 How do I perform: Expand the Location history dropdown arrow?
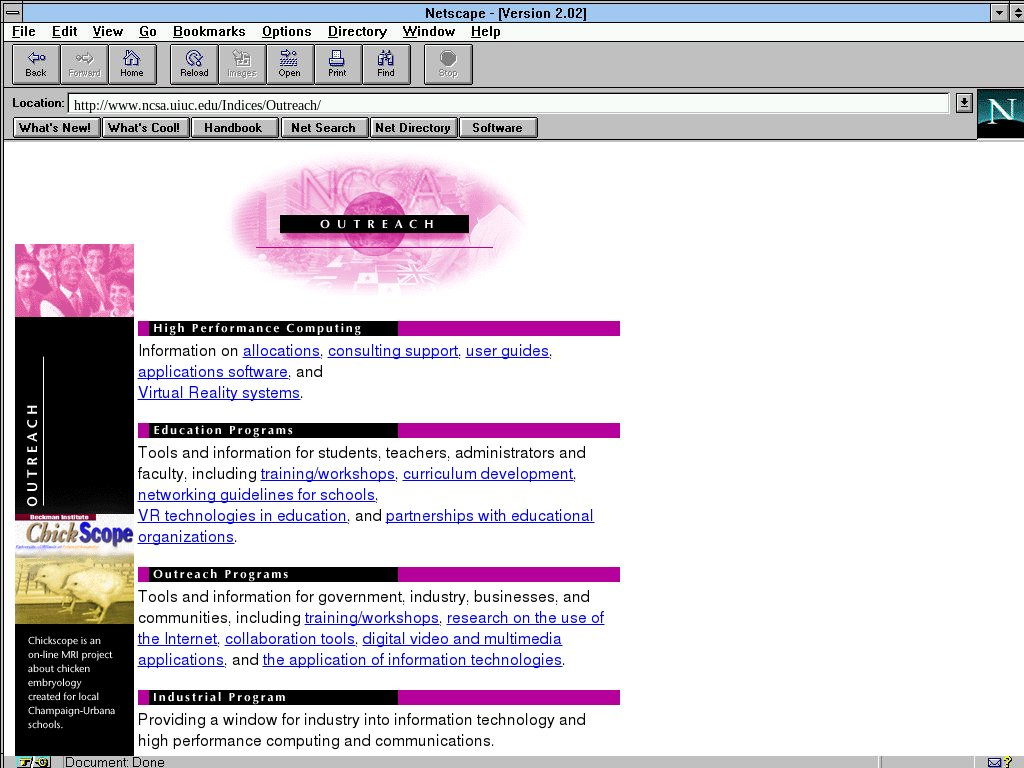pos(964,103)
